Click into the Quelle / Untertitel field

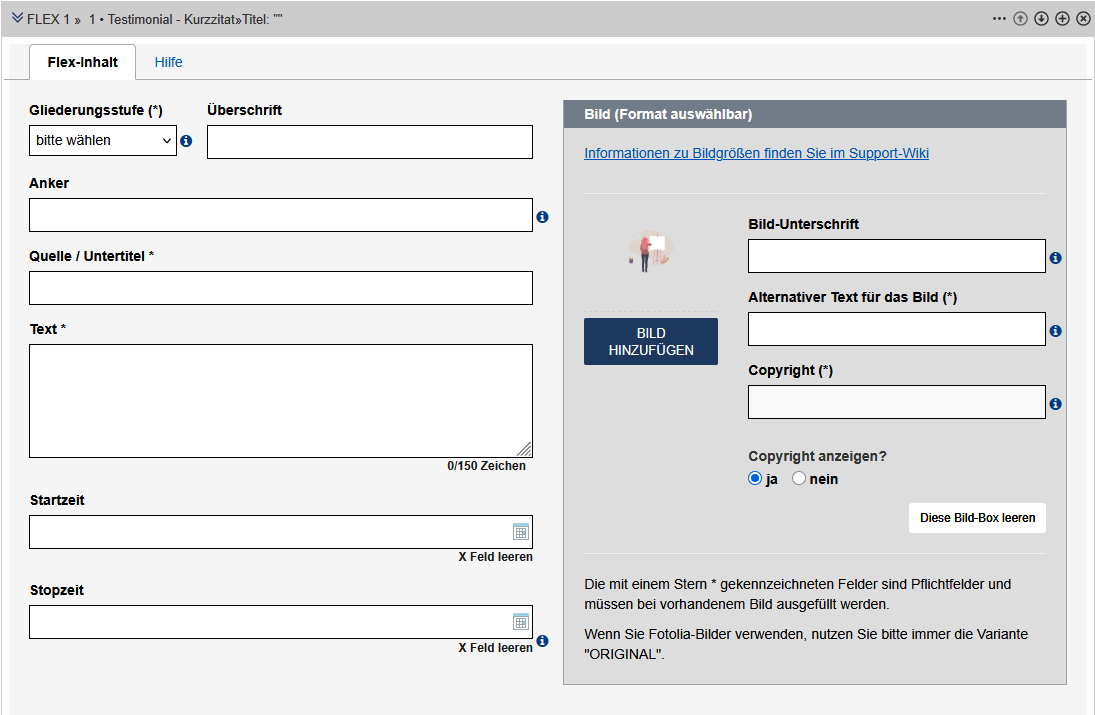pyautogui.click(x=280, y=288)
